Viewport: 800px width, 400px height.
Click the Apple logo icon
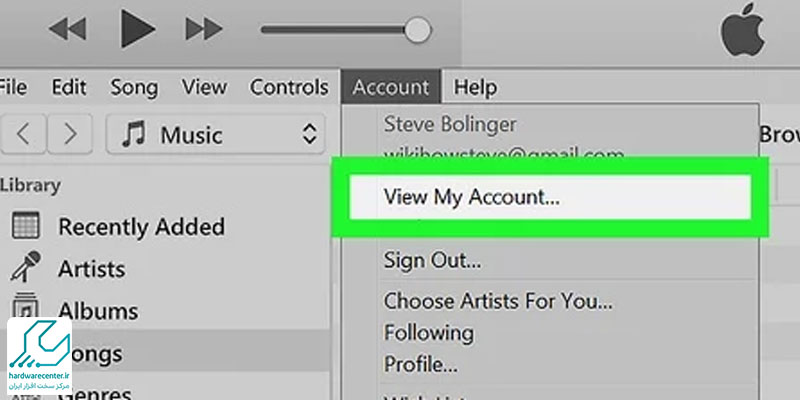(x=742, y=30)
